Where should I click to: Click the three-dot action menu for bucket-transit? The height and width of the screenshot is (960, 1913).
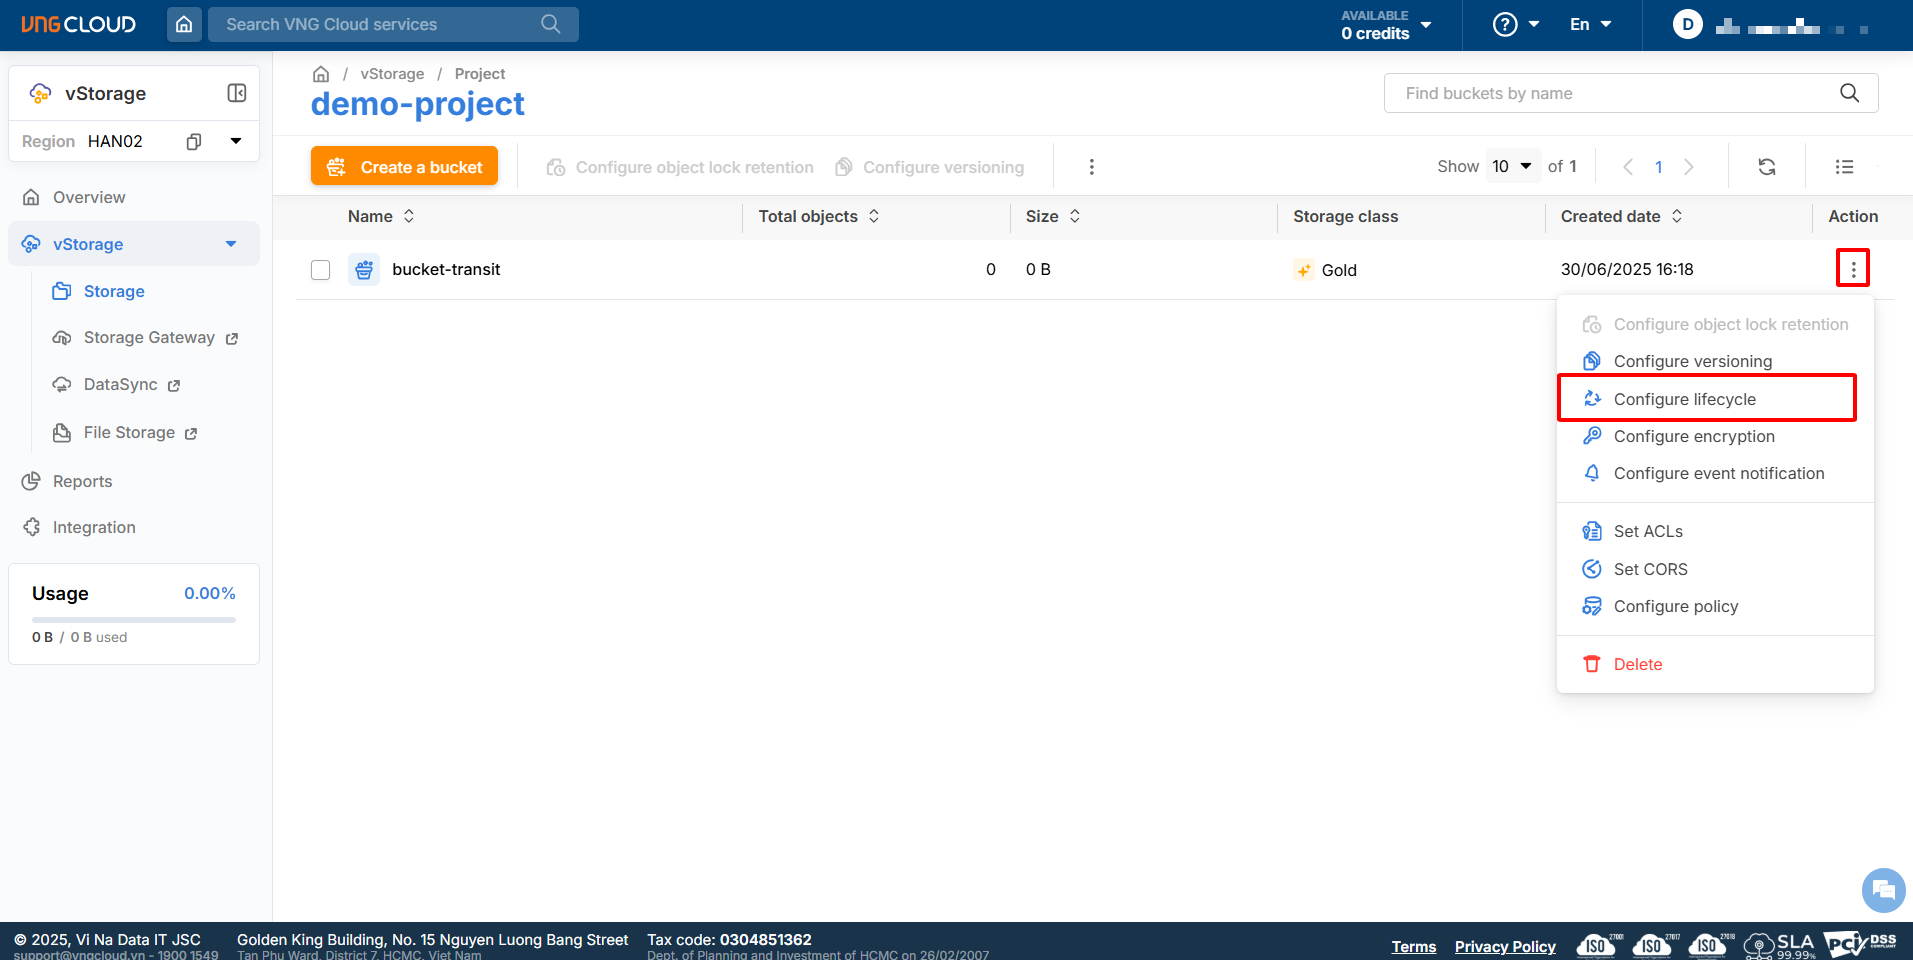coord(1852,269)
